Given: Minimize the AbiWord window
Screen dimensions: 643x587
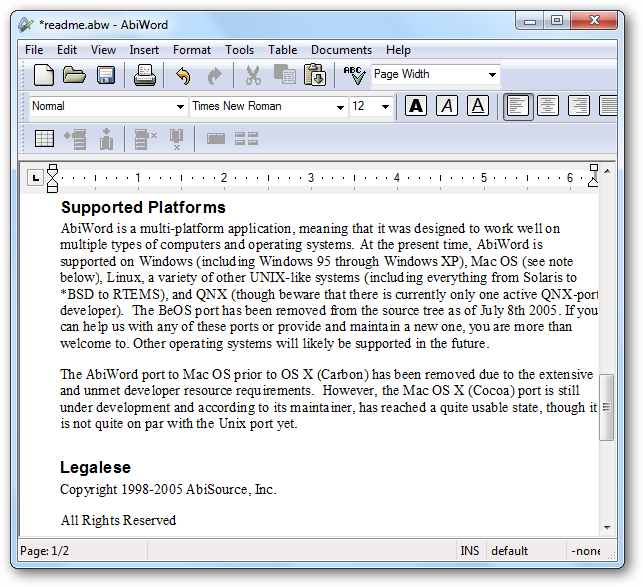Looking at the screenshot, I should [x=530, y=21].
